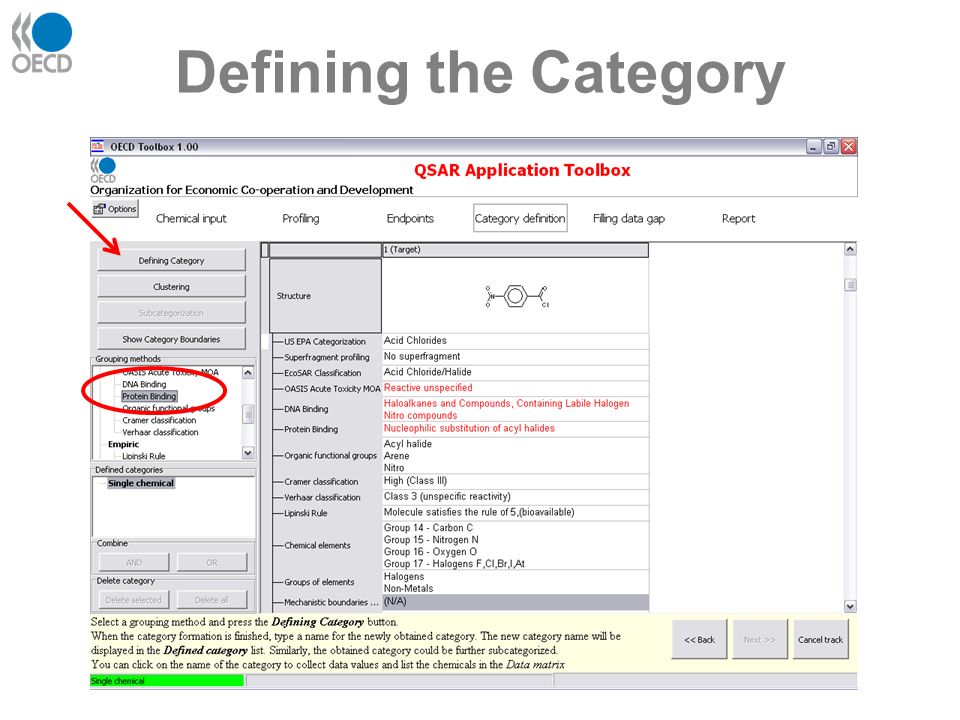Click the Superfragment profiling row label

click(327, 357)
